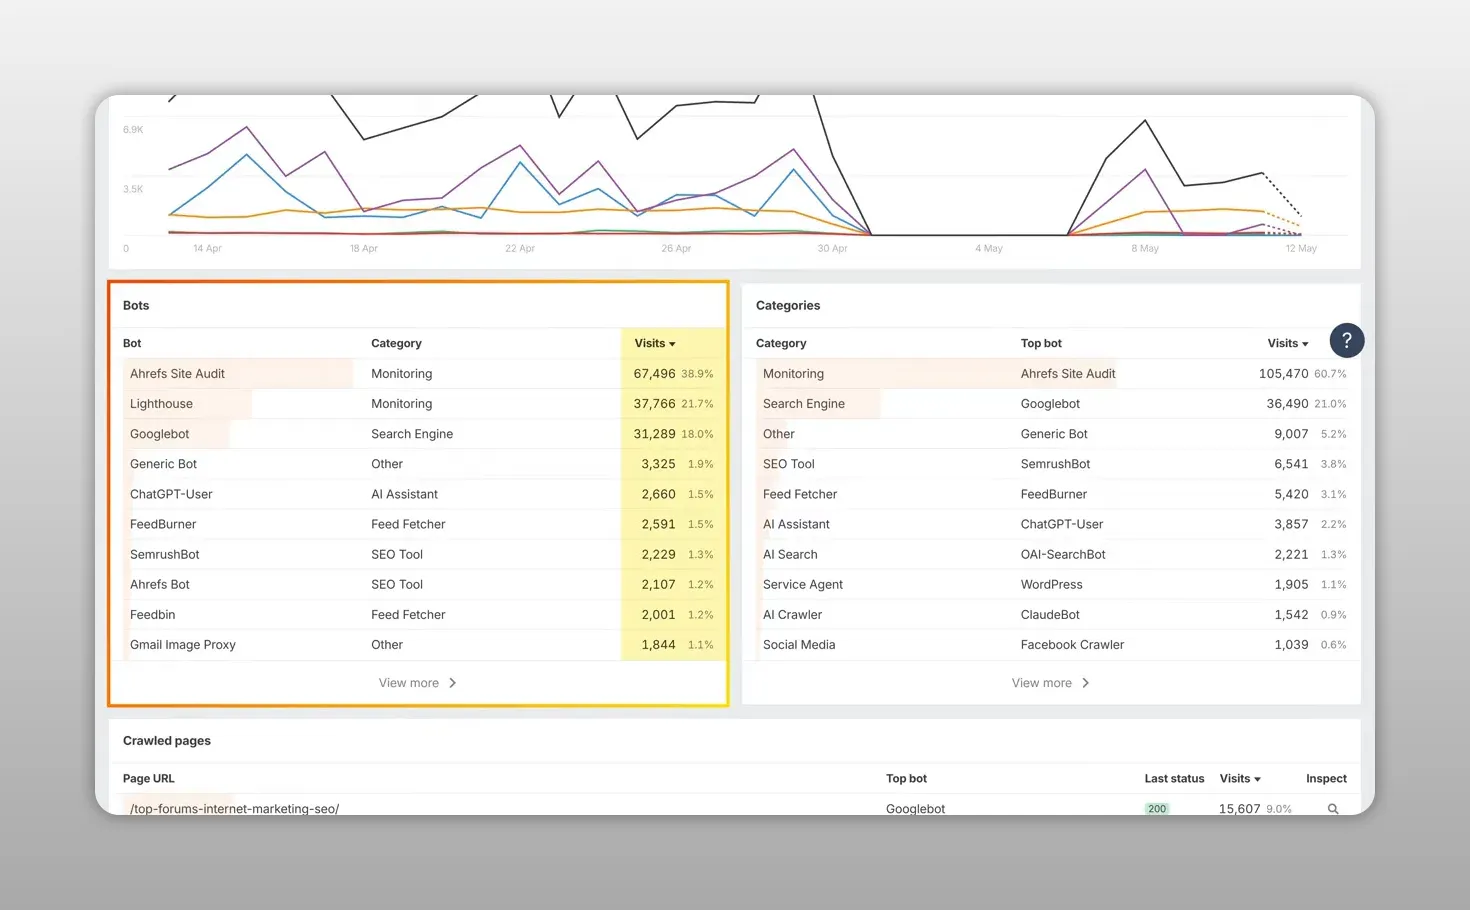Click the OAI-SearchBot top bot cell
This screenshot has height=910, width=1470.
(1063, 554)
